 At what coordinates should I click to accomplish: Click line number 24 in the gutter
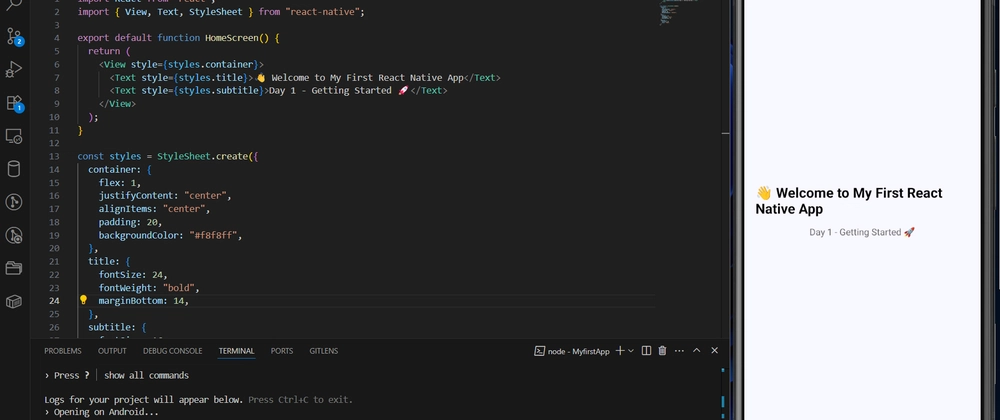click(x=54, y=301)
